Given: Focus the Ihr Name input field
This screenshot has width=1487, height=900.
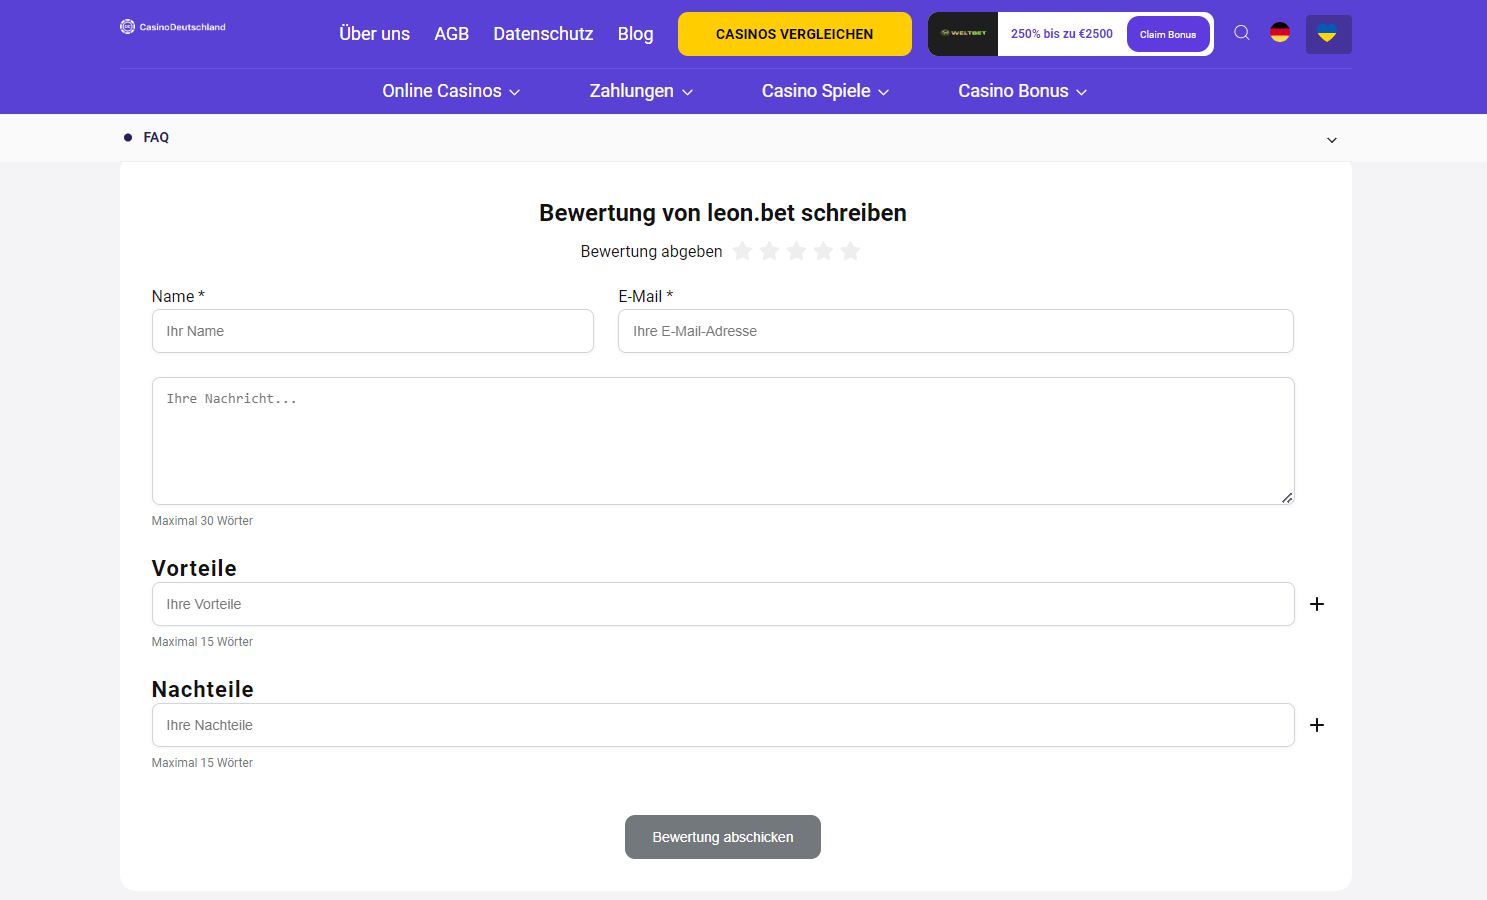Looking at the screenshot, I should (x=373, y=331).
